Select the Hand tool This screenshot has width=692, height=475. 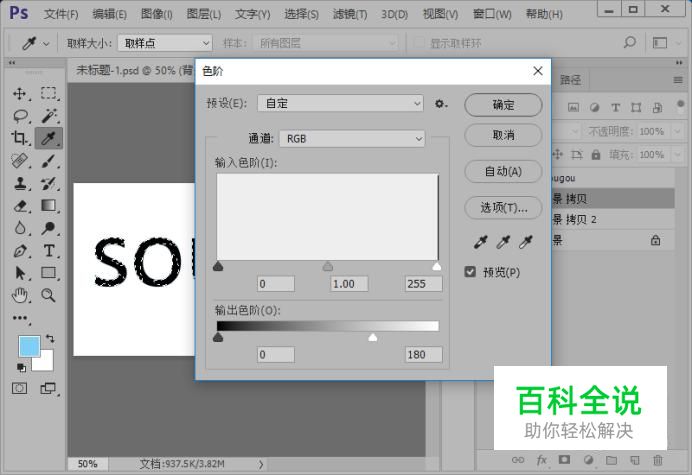(x=19, y=295)
